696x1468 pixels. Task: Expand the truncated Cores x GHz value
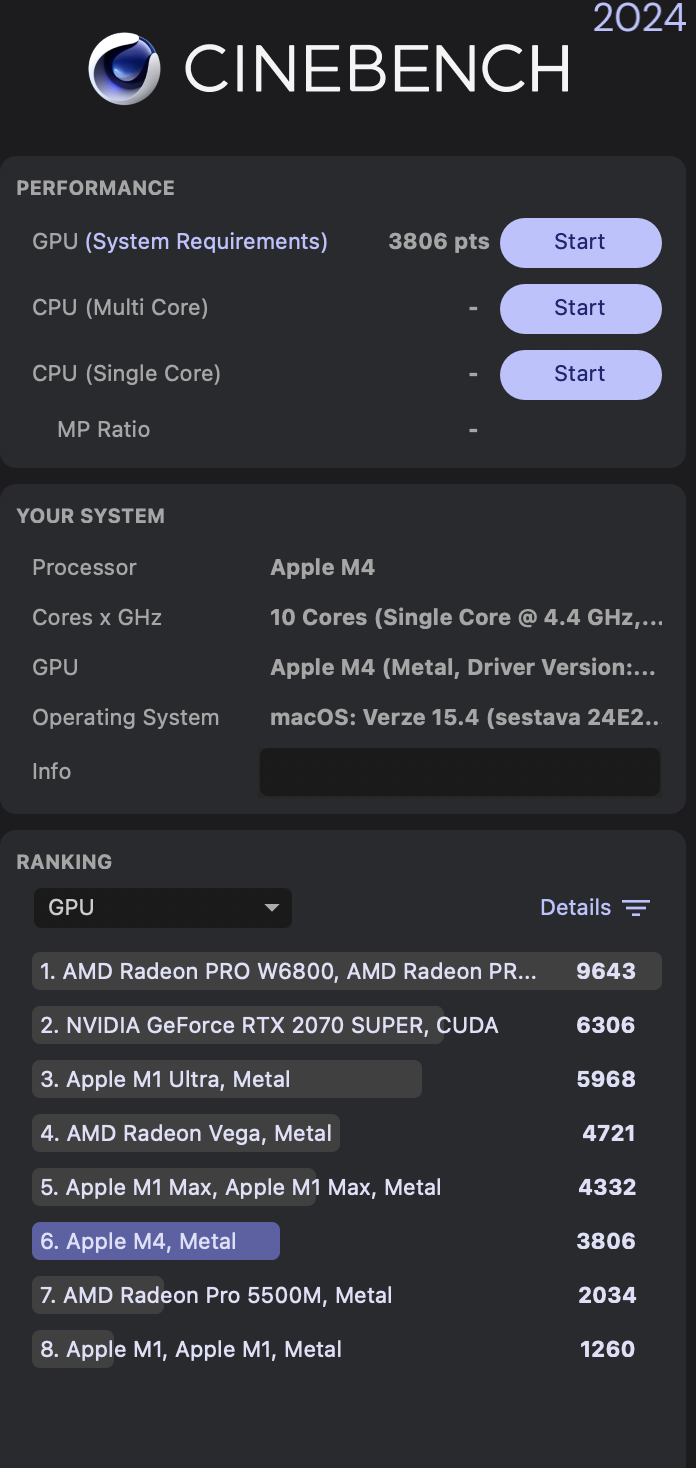[465, 617]
